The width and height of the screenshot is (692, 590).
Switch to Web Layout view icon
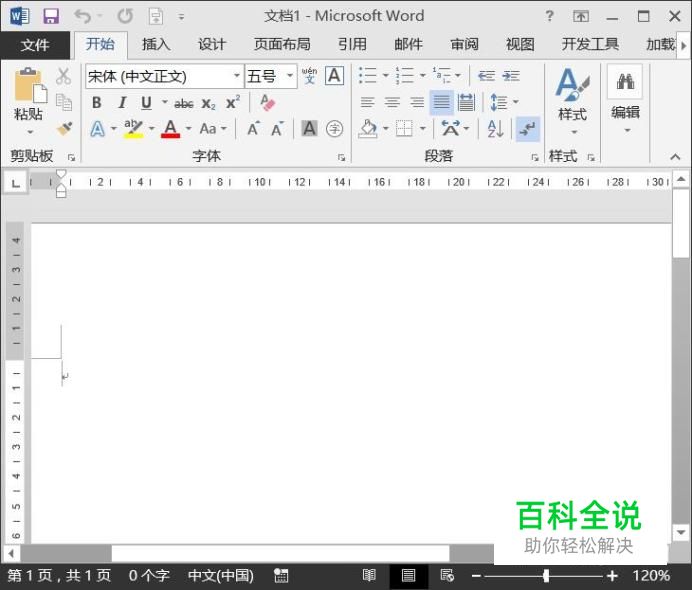447,575
